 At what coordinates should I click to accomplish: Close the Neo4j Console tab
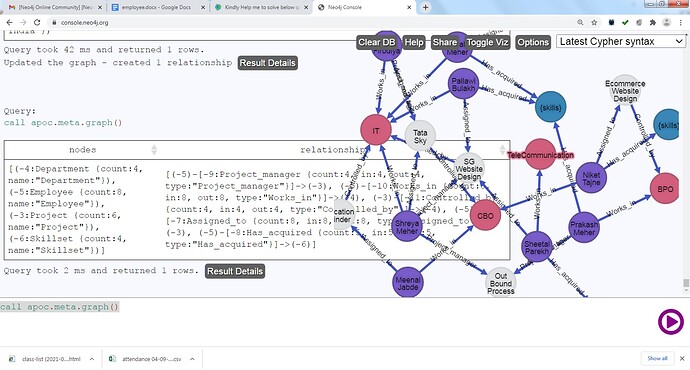click(409, 7)
